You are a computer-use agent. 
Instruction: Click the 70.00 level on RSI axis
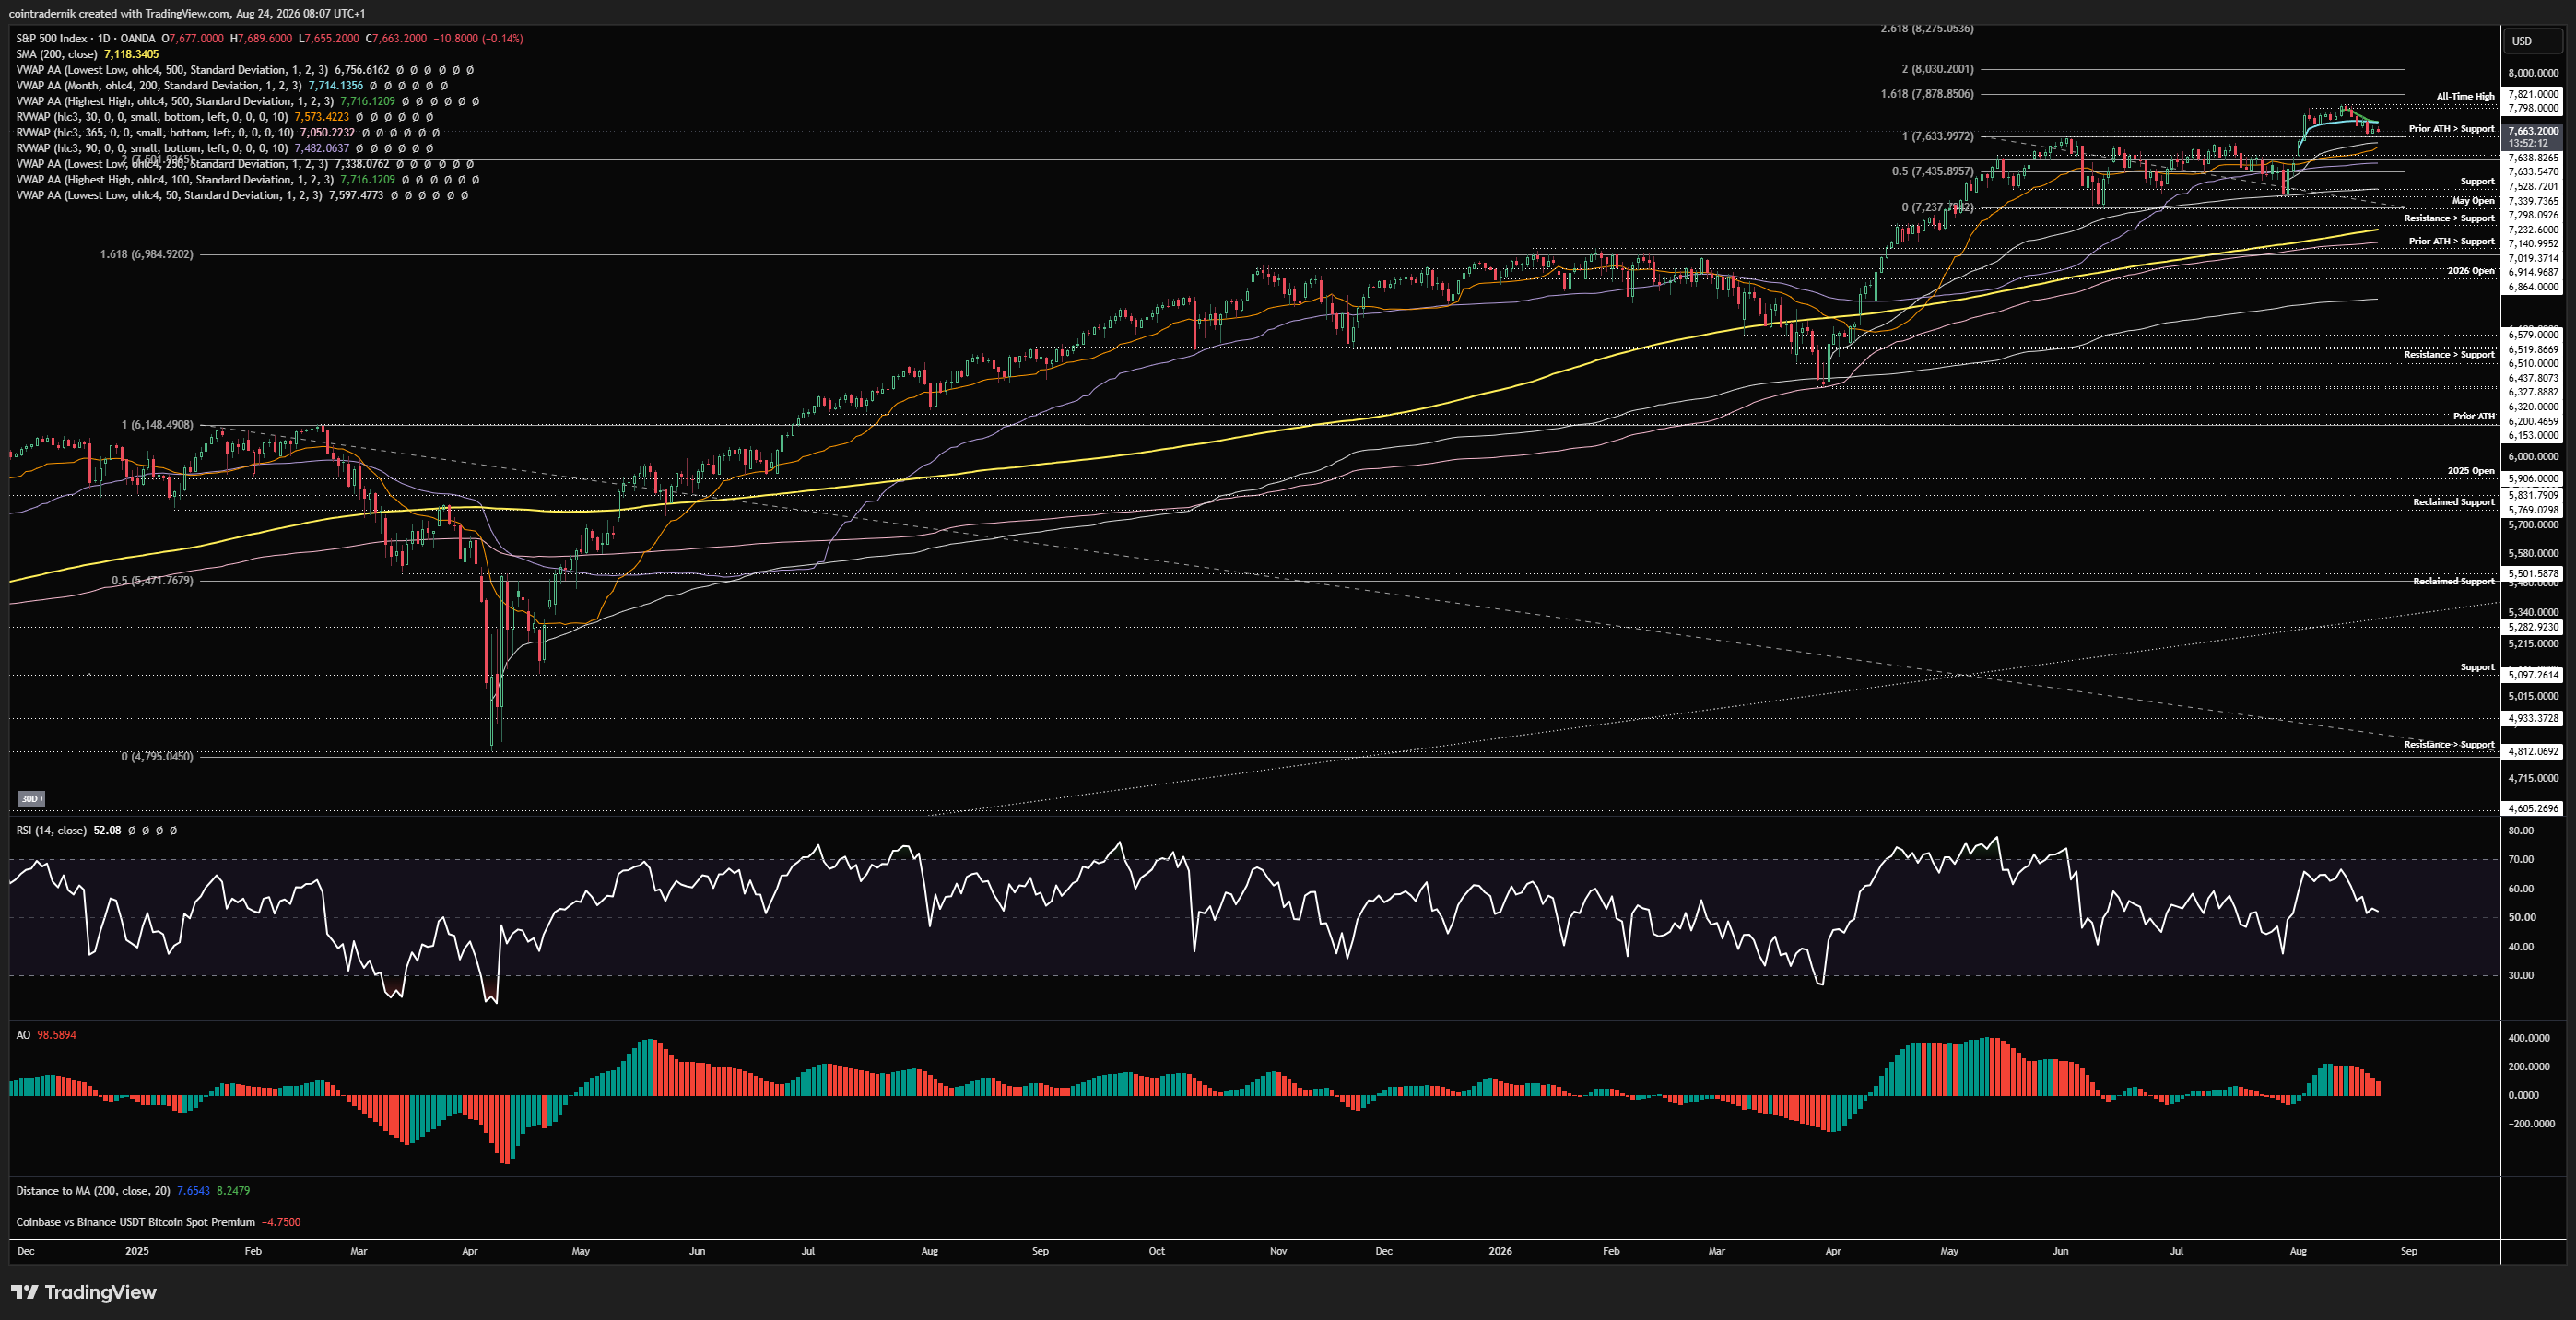click(2521, 859)
